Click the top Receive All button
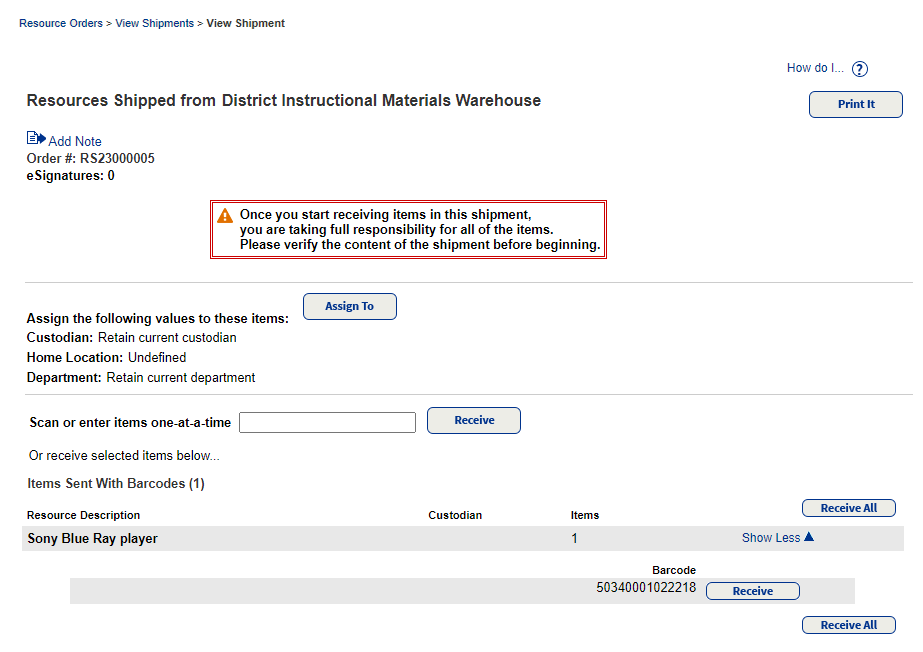923x652 pixels. click(848, 507)
